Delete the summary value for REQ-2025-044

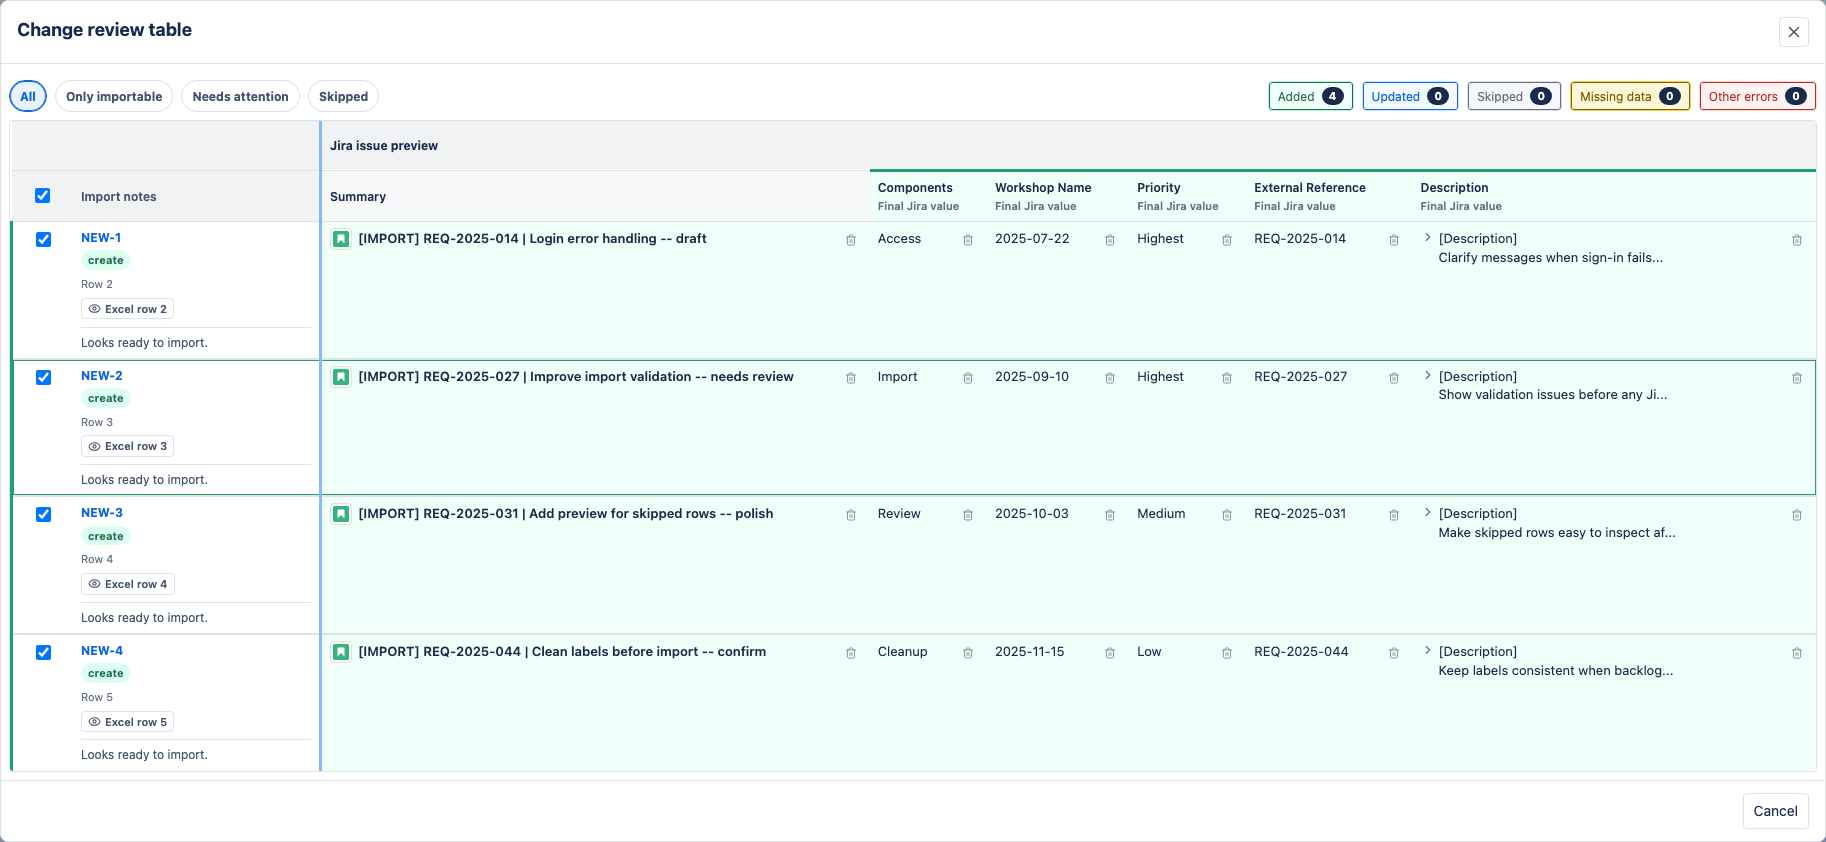point(851,653)
